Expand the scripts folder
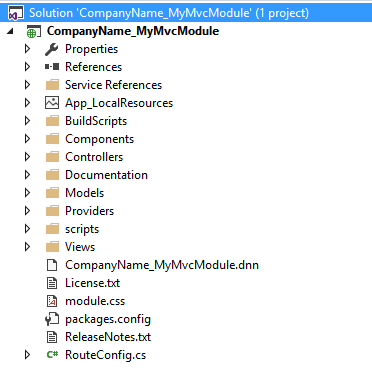 (27, 229)
